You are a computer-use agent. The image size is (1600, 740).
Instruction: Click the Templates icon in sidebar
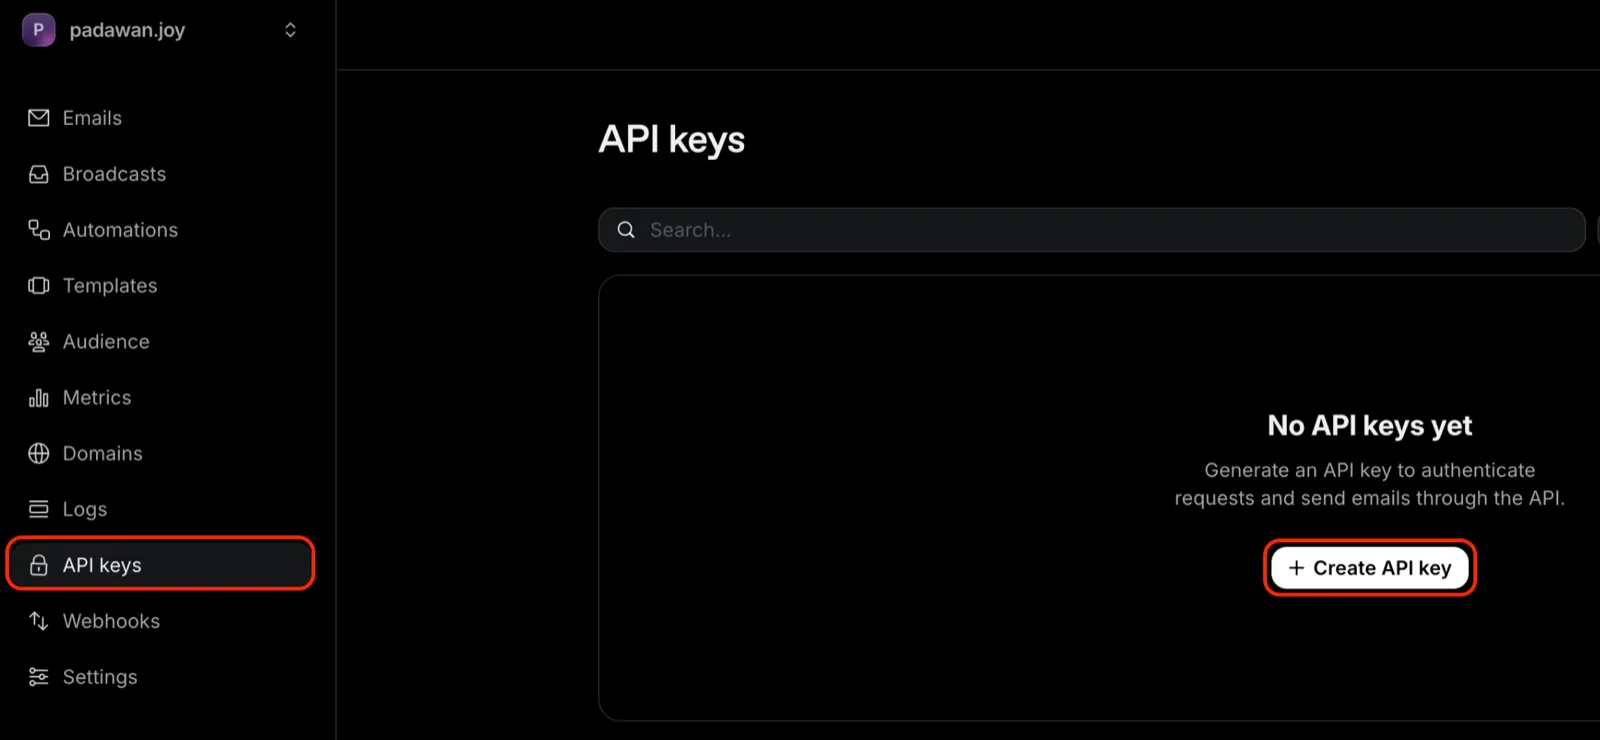coord(39,286)
